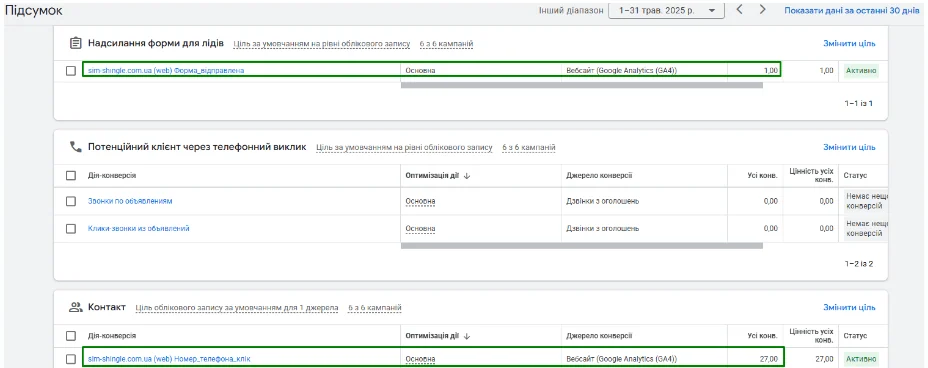The width and height of the screenshot is (928, 368).
Task: Click horizontal scrollbar under phone call table
Action: pos(582,246)
